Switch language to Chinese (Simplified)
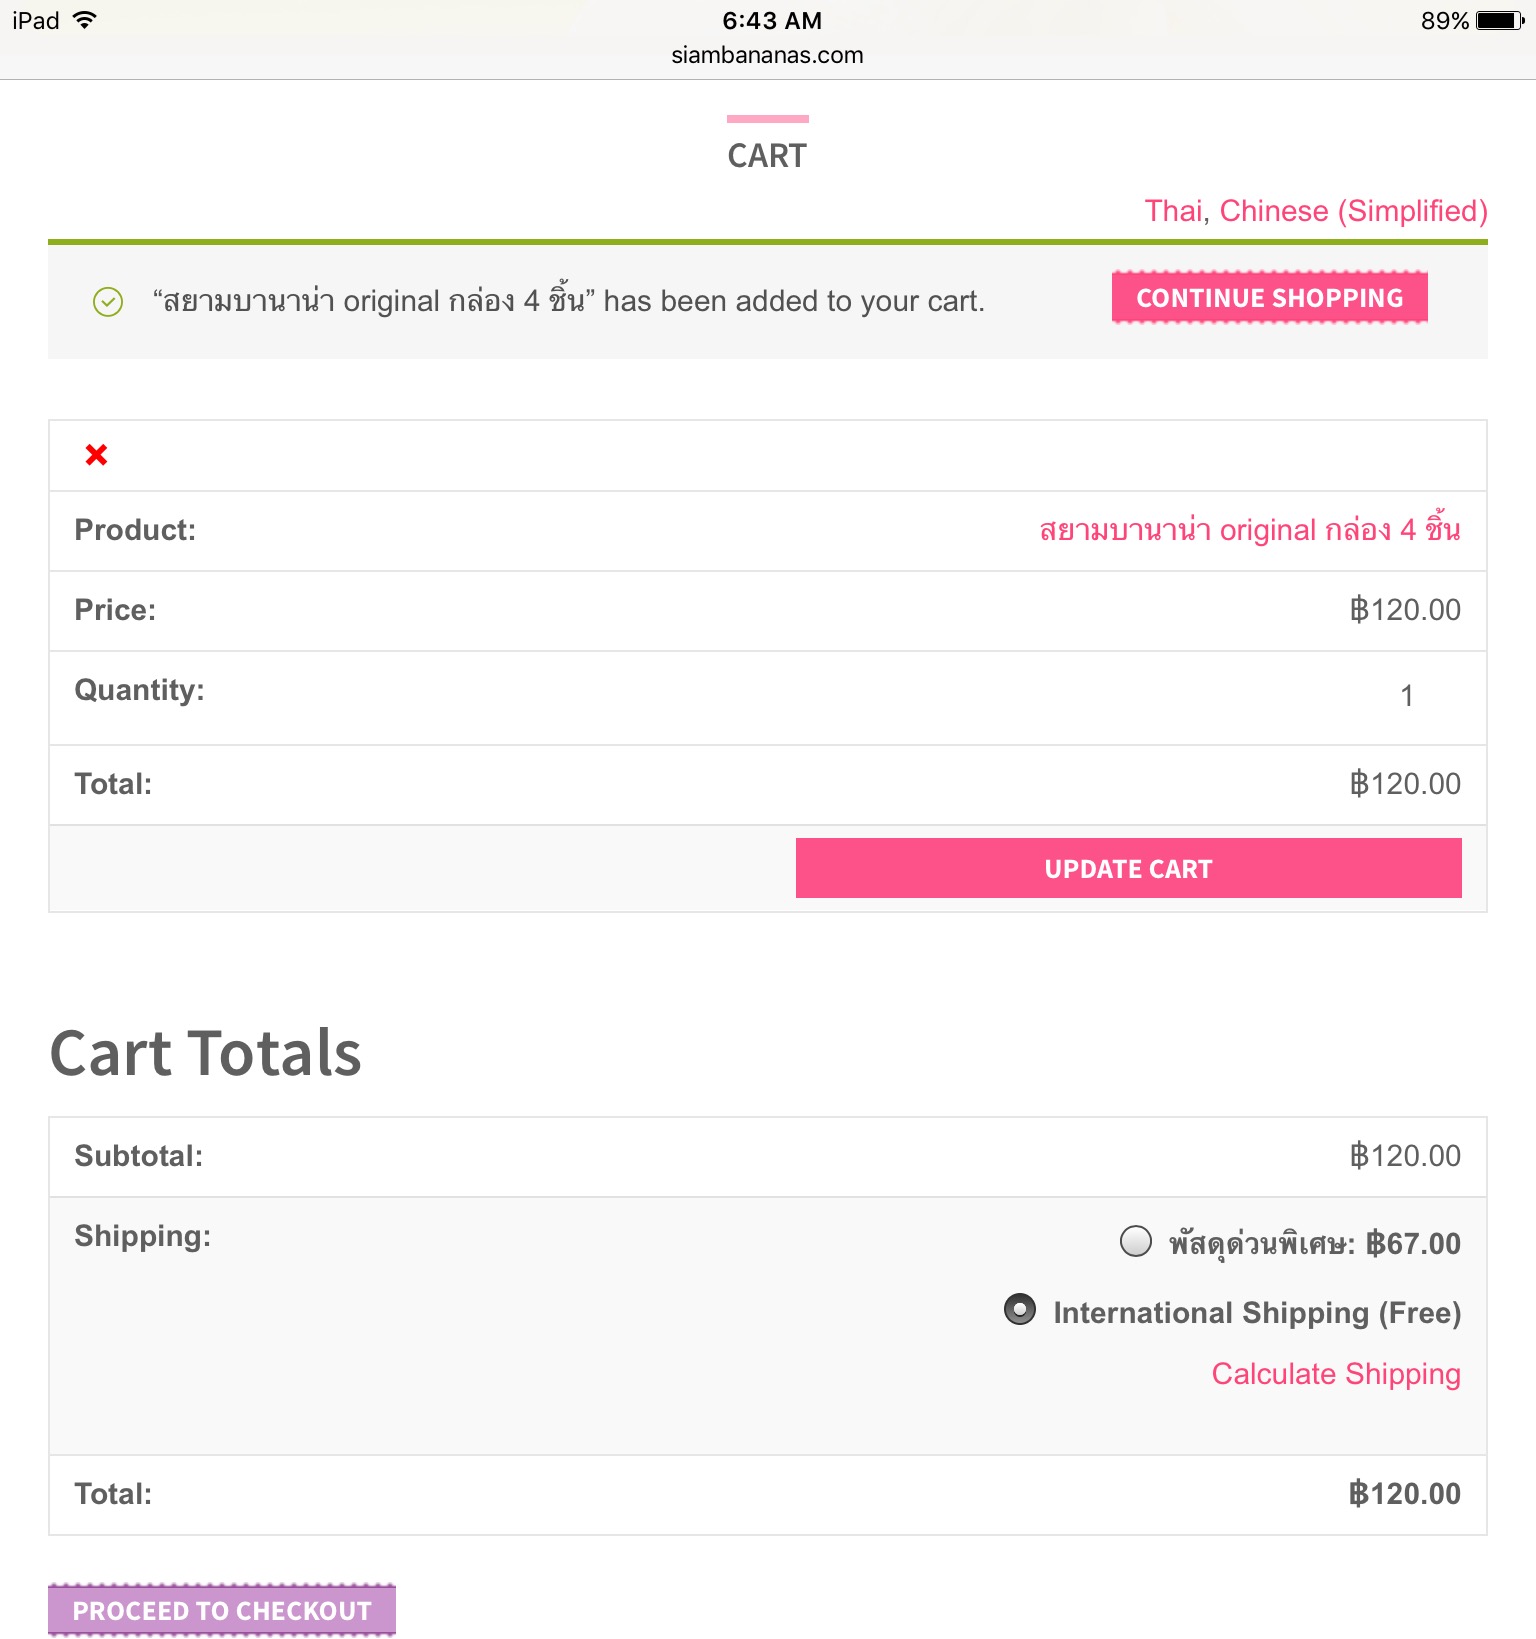The image size is (1536, 1639). (x=1353, y=211)
